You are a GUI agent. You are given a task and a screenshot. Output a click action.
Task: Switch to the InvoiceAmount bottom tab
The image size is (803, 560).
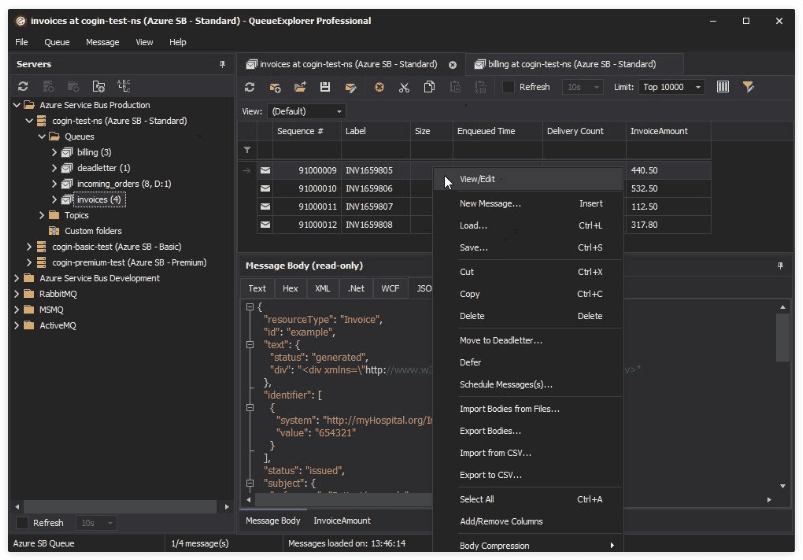(x=342, y=521)
